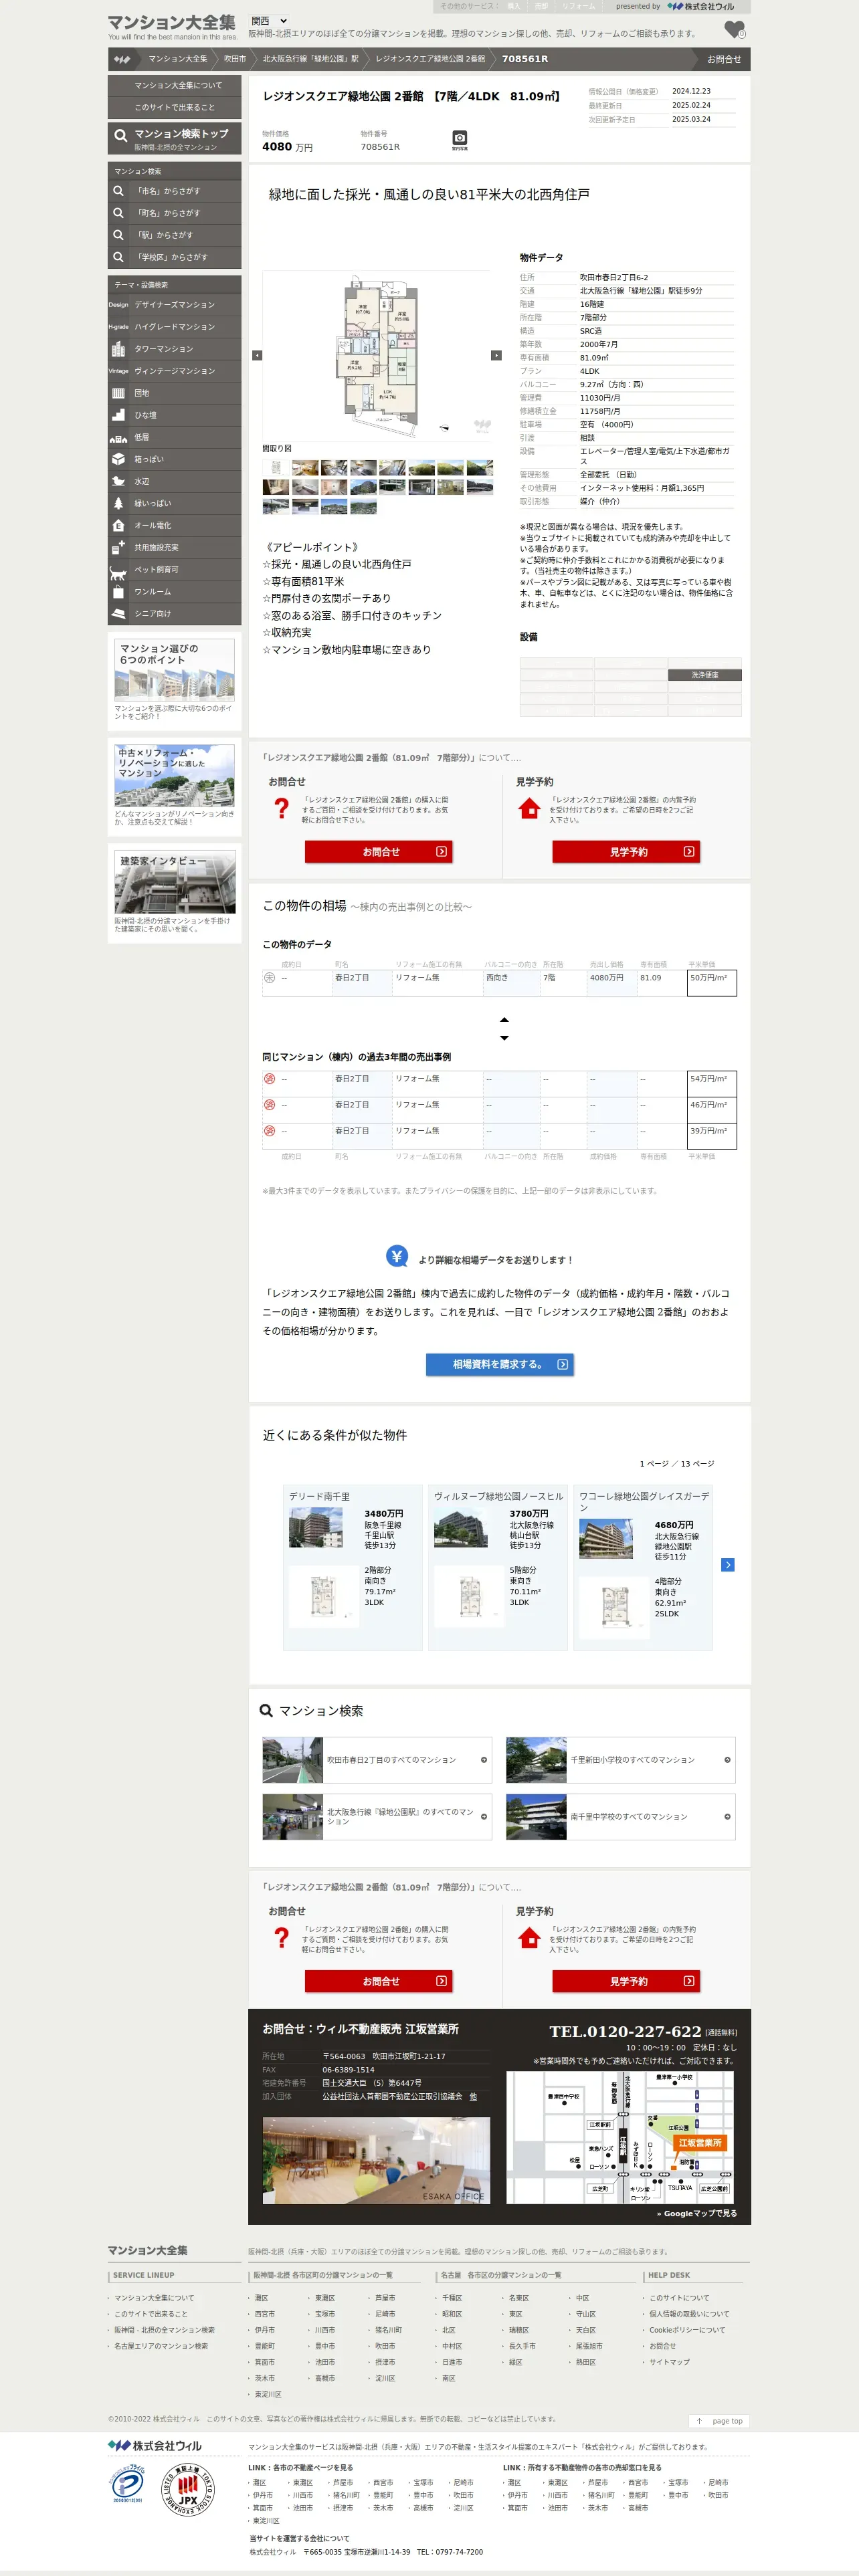Screen dimensions: 859x2576
Task: Show next floor plan image arrow
Action: pos(496,355)
